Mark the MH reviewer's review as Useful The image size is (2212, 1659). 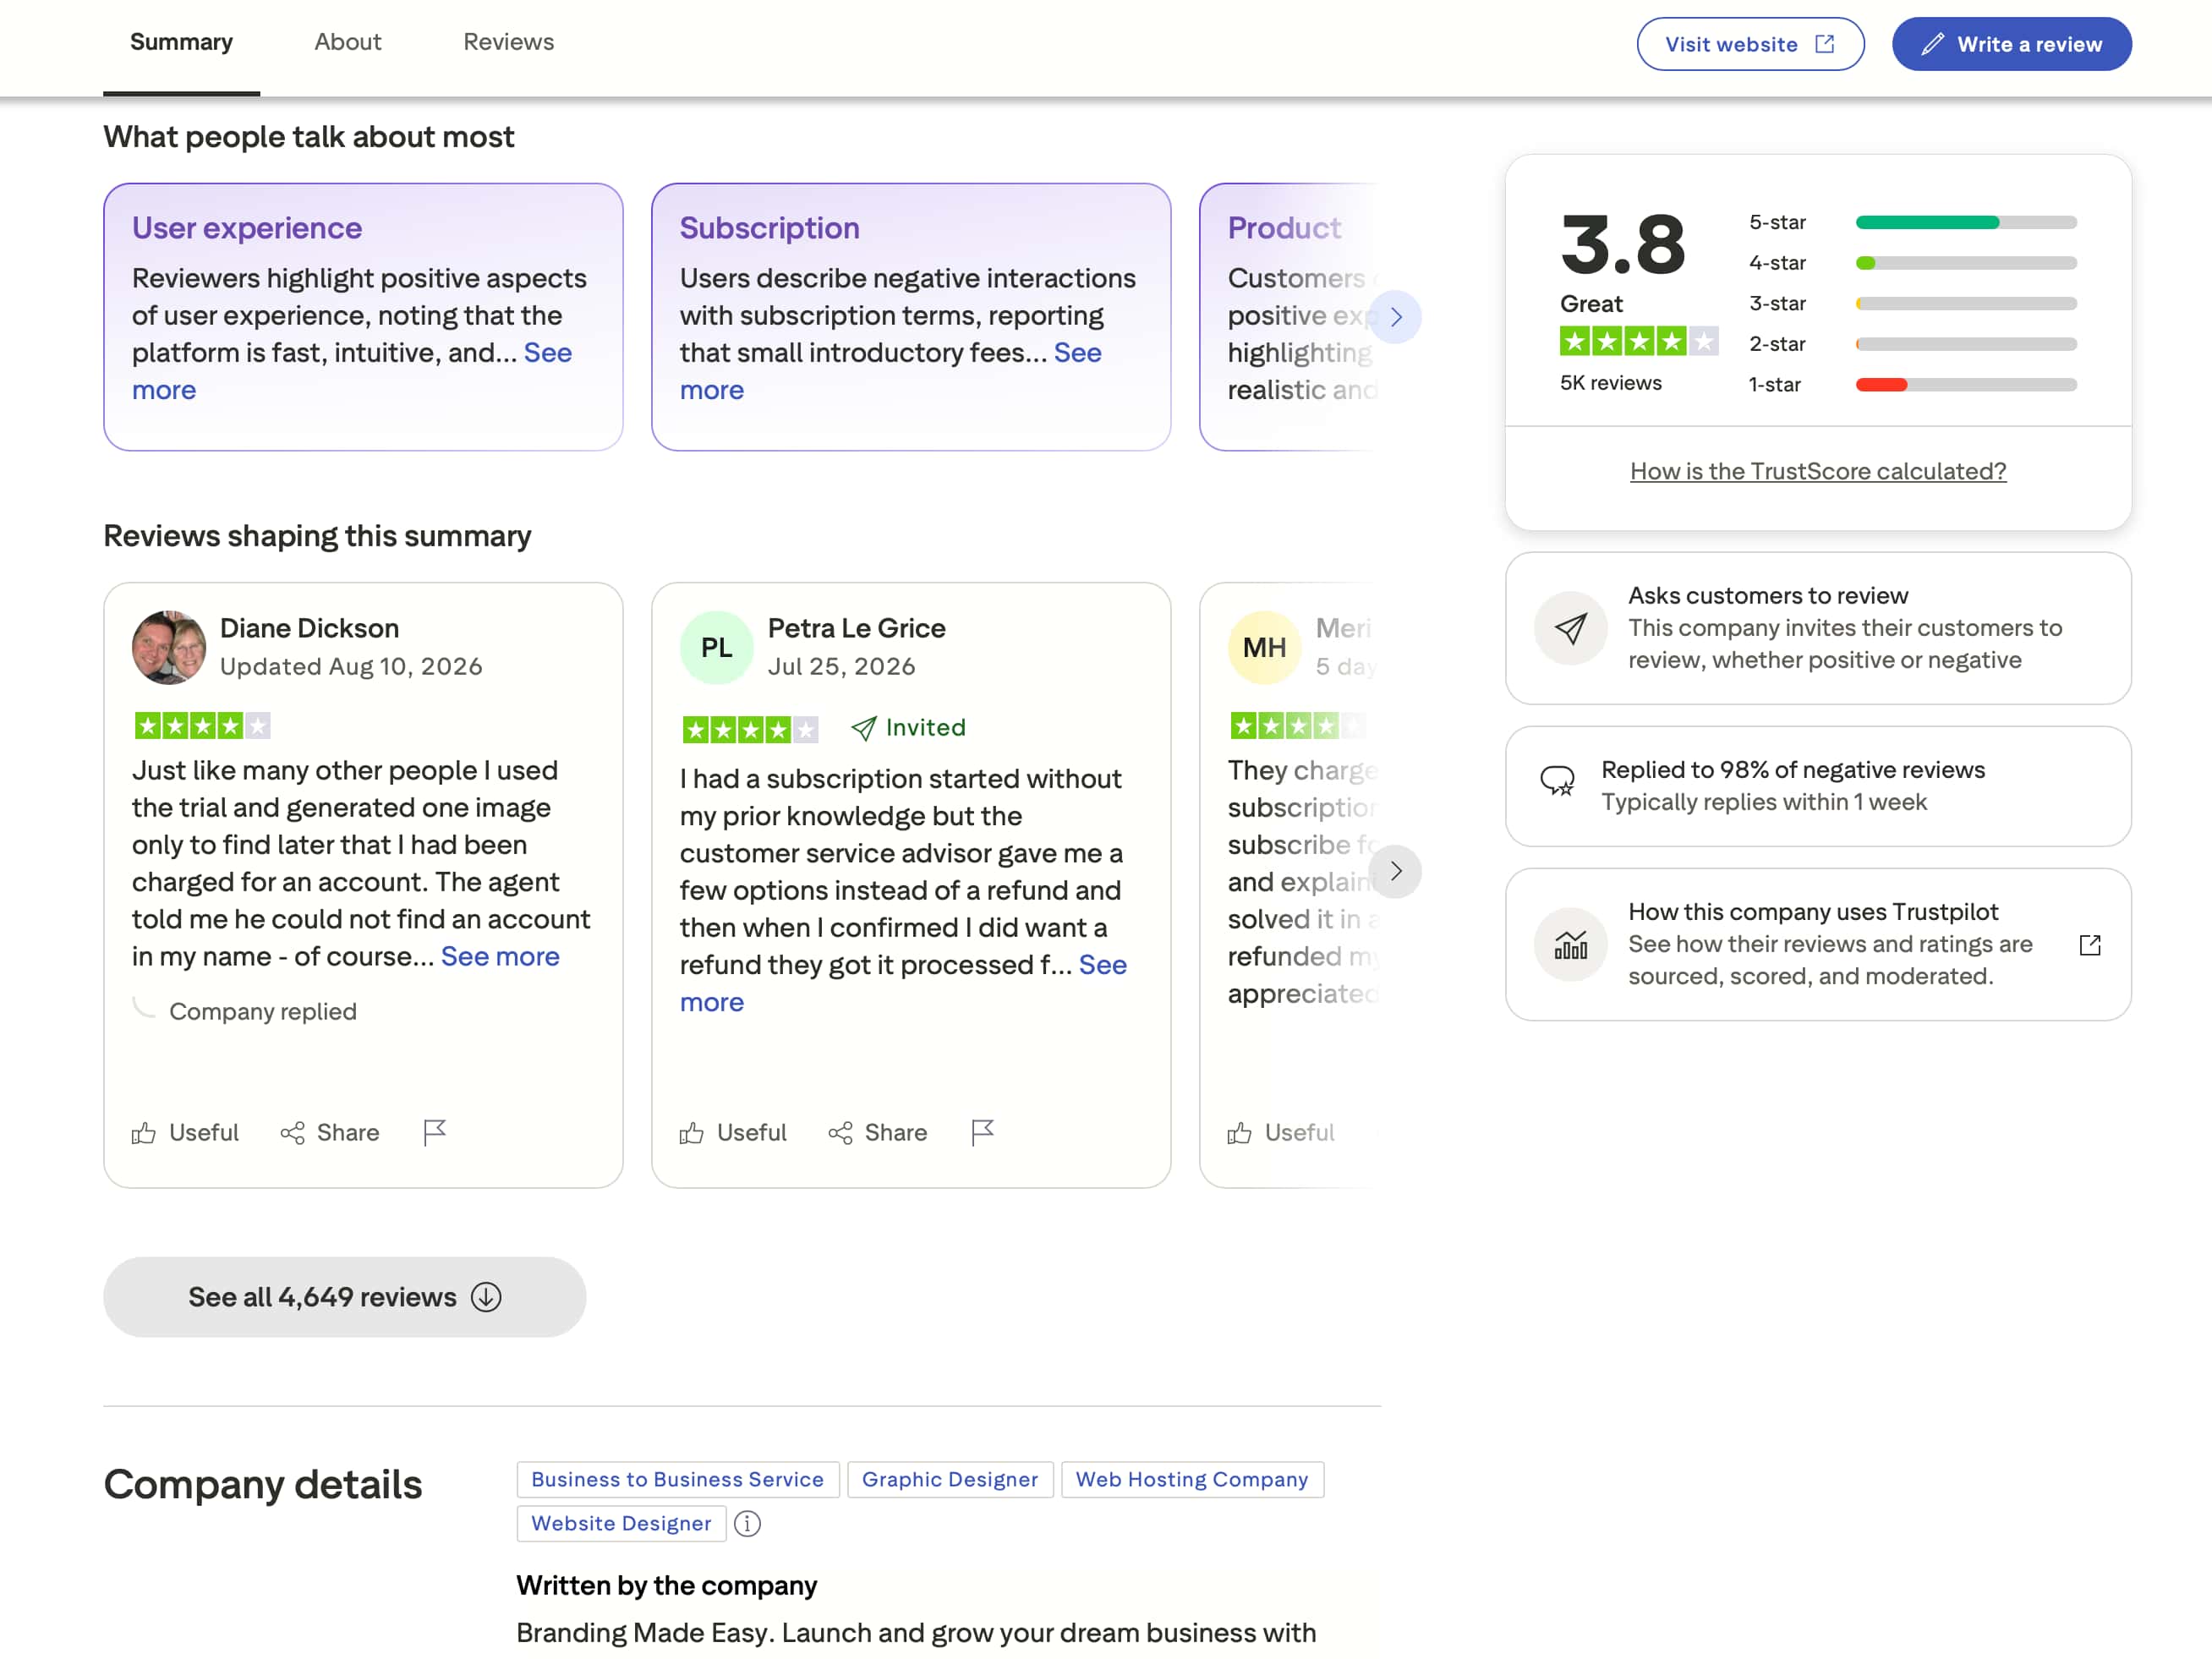point(1281,1133)
